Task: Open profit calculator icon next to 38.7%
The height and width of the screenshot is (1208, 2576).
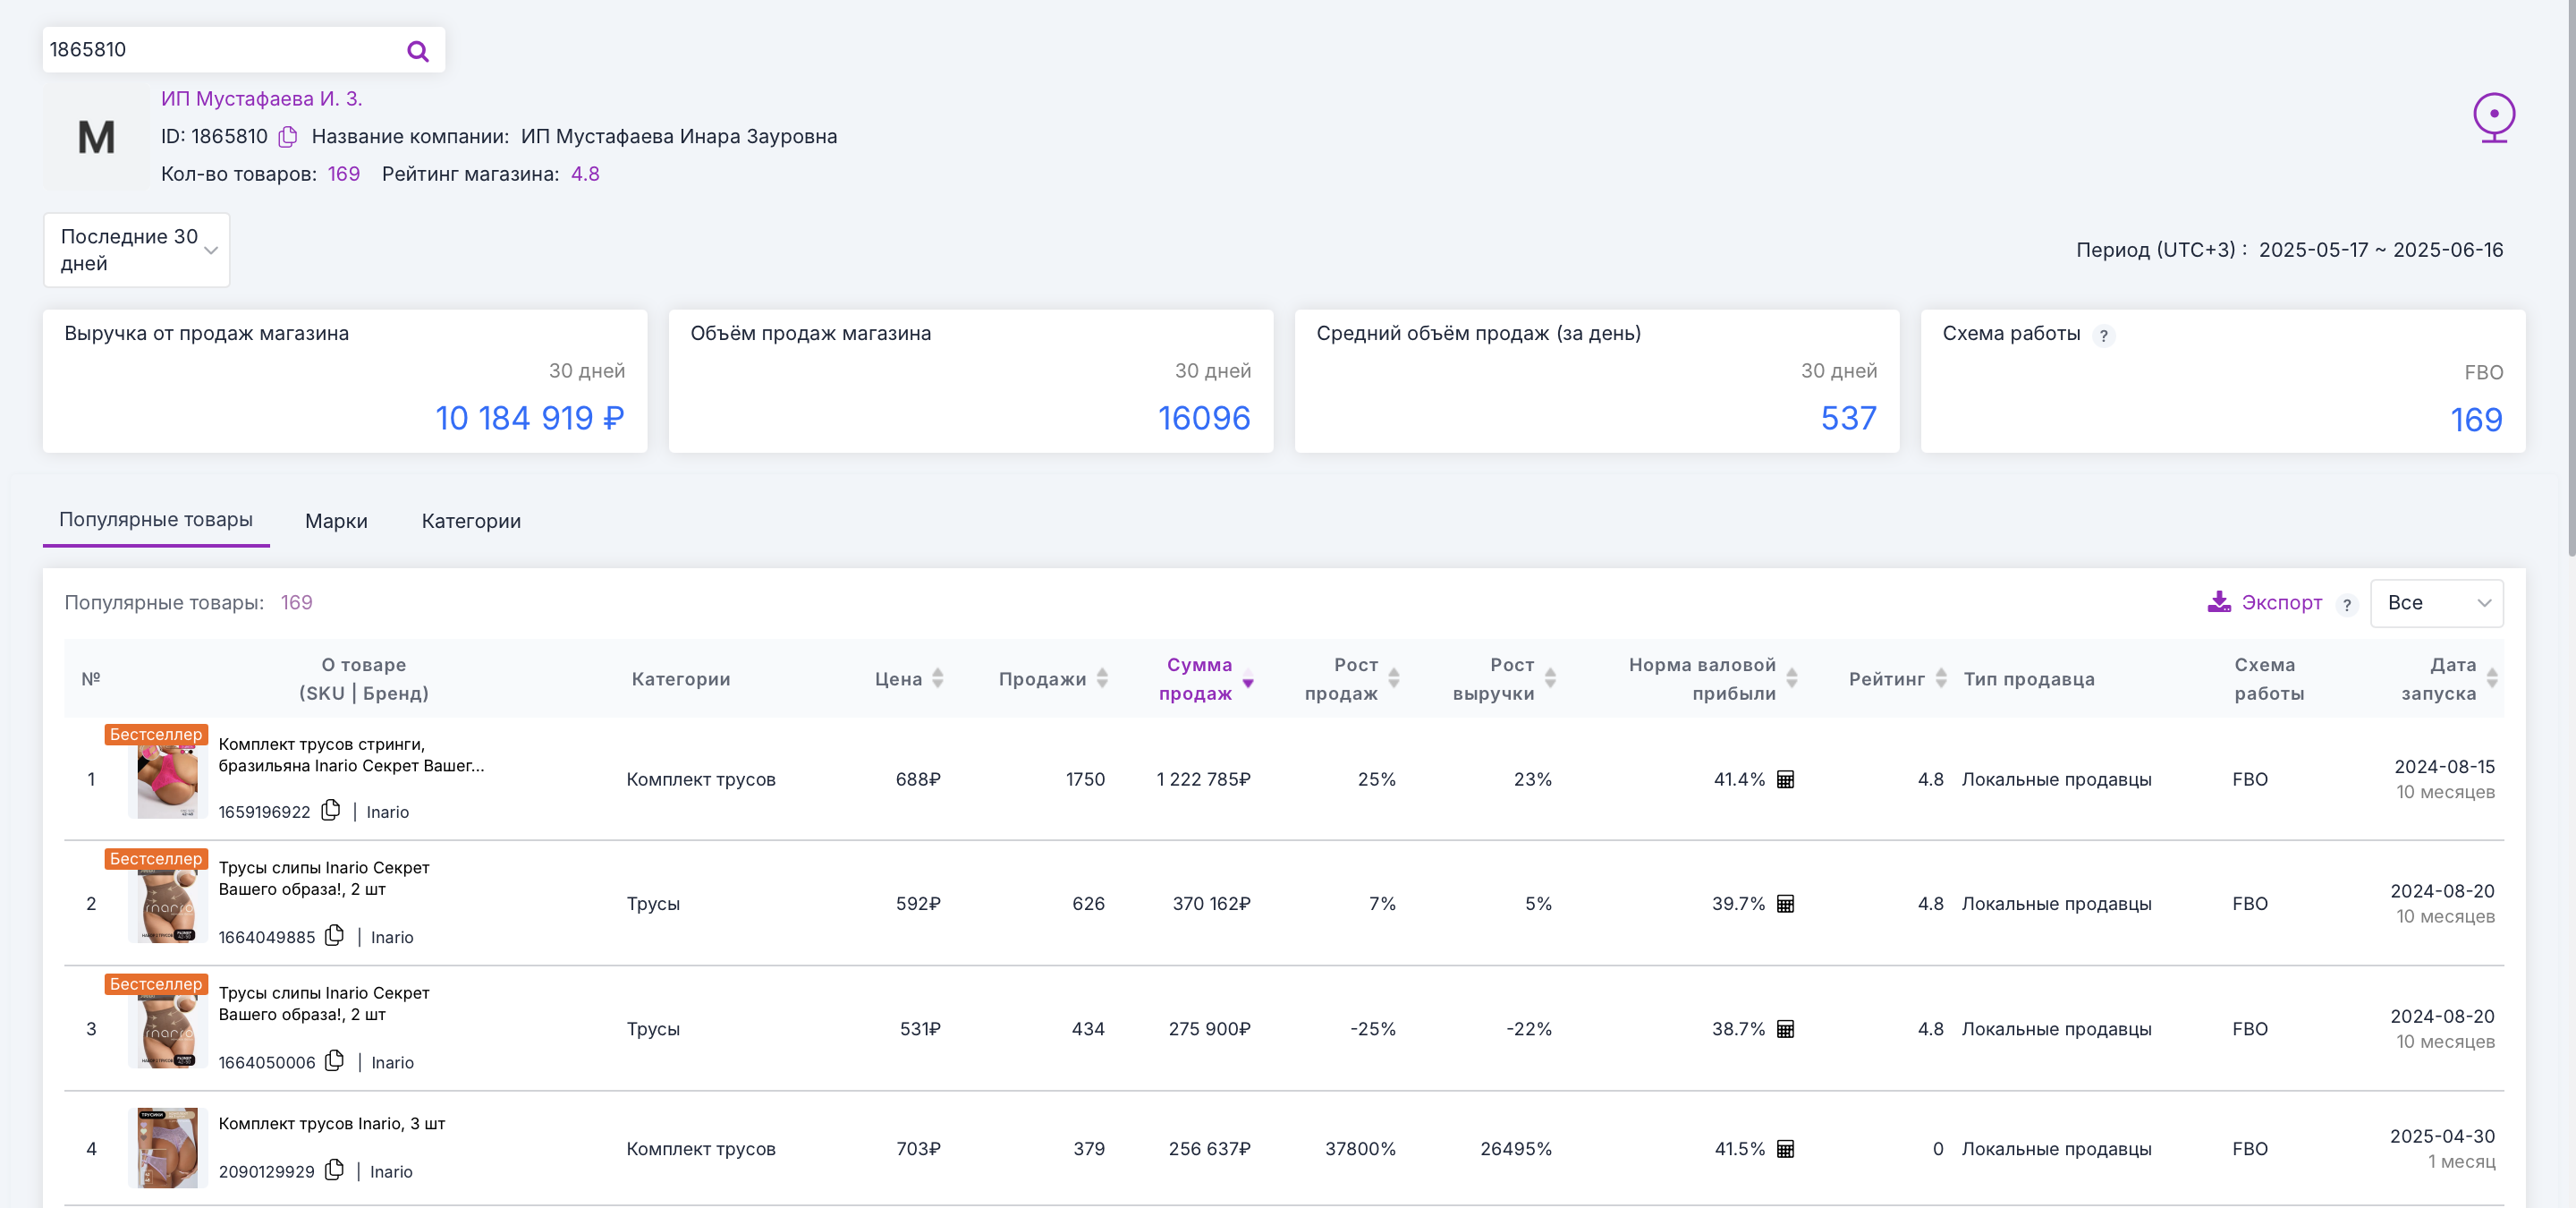Action: tap(1785, 1029)
